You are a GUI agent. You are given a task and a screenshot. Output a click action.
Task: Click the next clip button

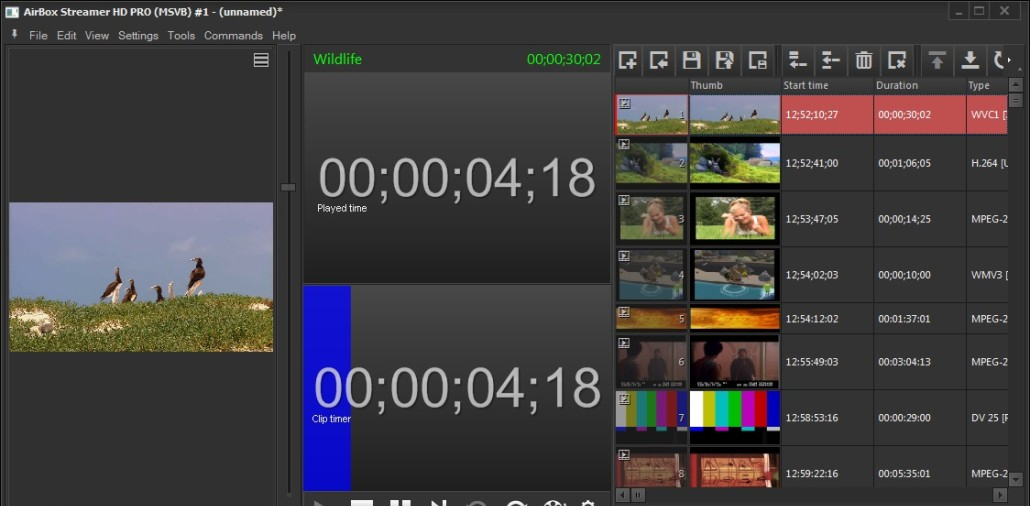pos(438,503)
